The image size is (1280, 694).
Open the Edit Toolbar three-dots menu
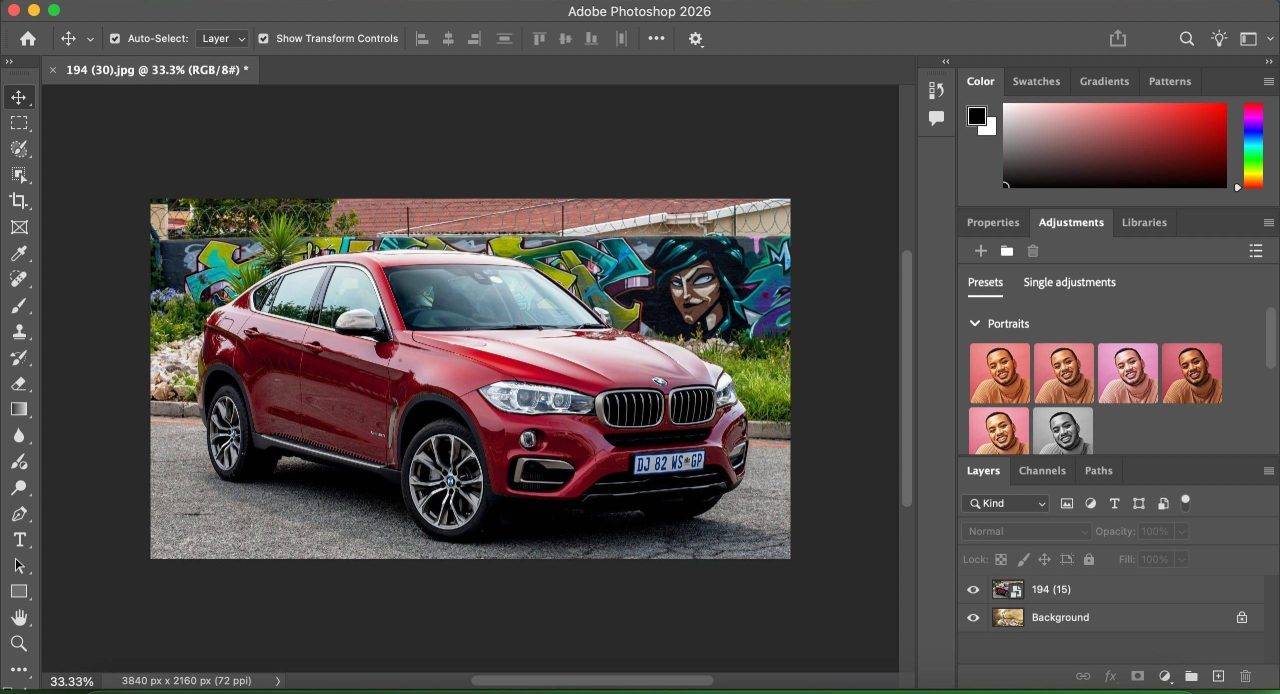19,670
